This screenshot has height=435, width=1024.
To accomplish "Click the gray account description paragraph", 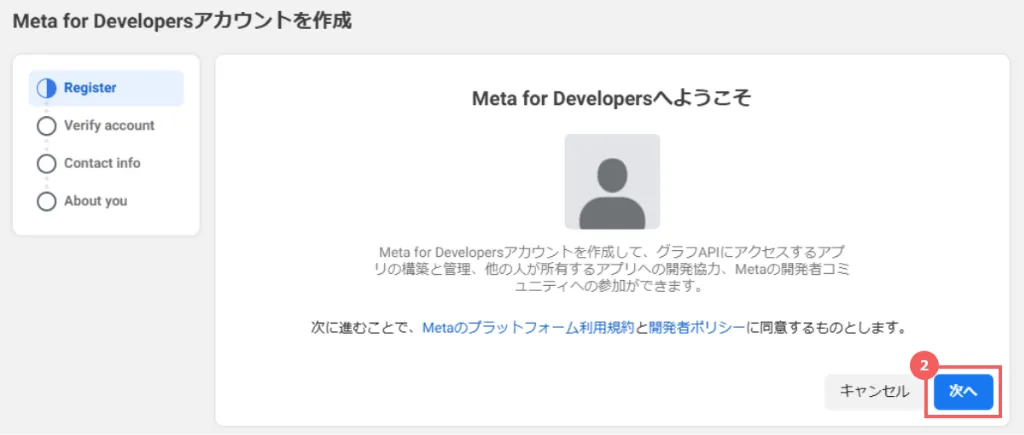I will click(x=612, y=269).
